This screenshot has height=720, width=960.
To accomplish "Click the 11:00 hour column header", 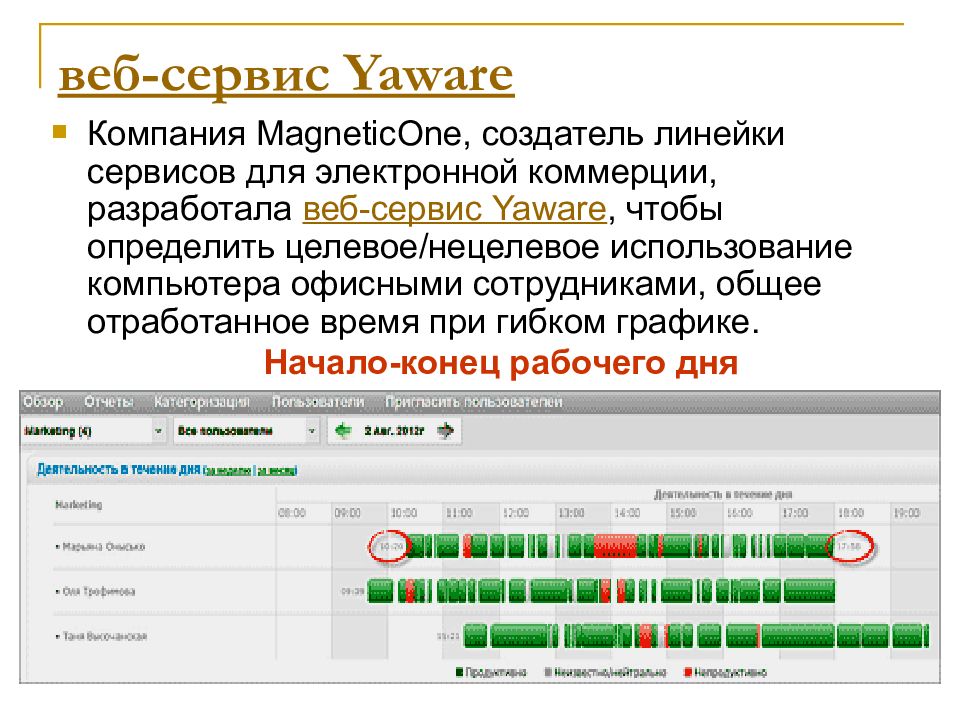I will pyautogui.click(x=459, y=513).
